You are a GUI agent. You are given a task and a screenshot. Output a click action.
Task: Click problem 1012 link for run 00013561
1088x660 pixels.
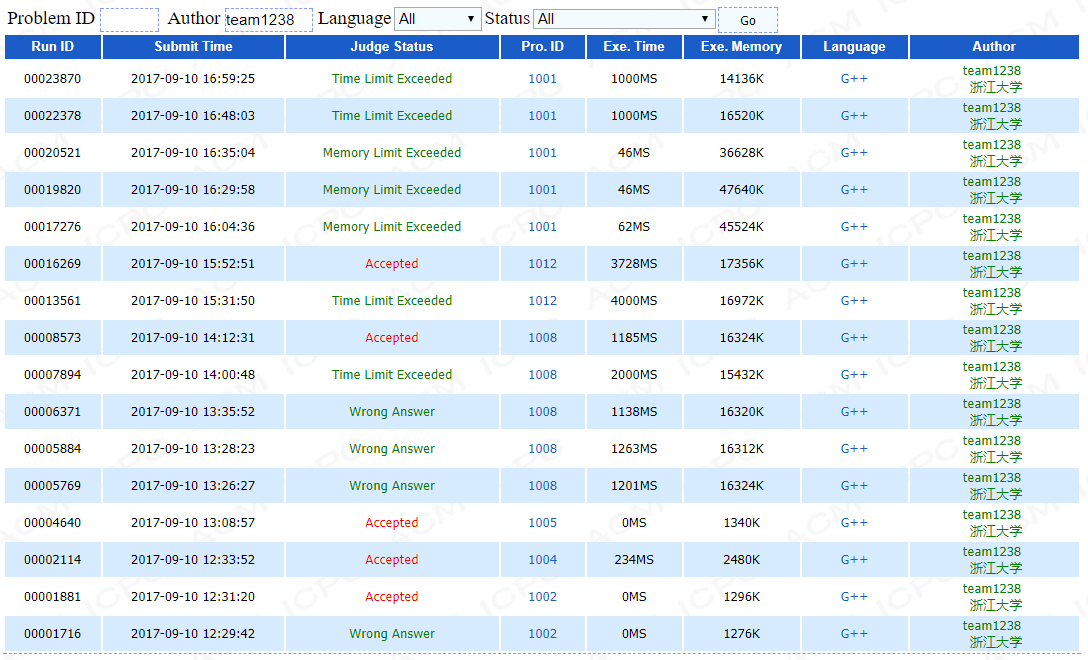542,301
